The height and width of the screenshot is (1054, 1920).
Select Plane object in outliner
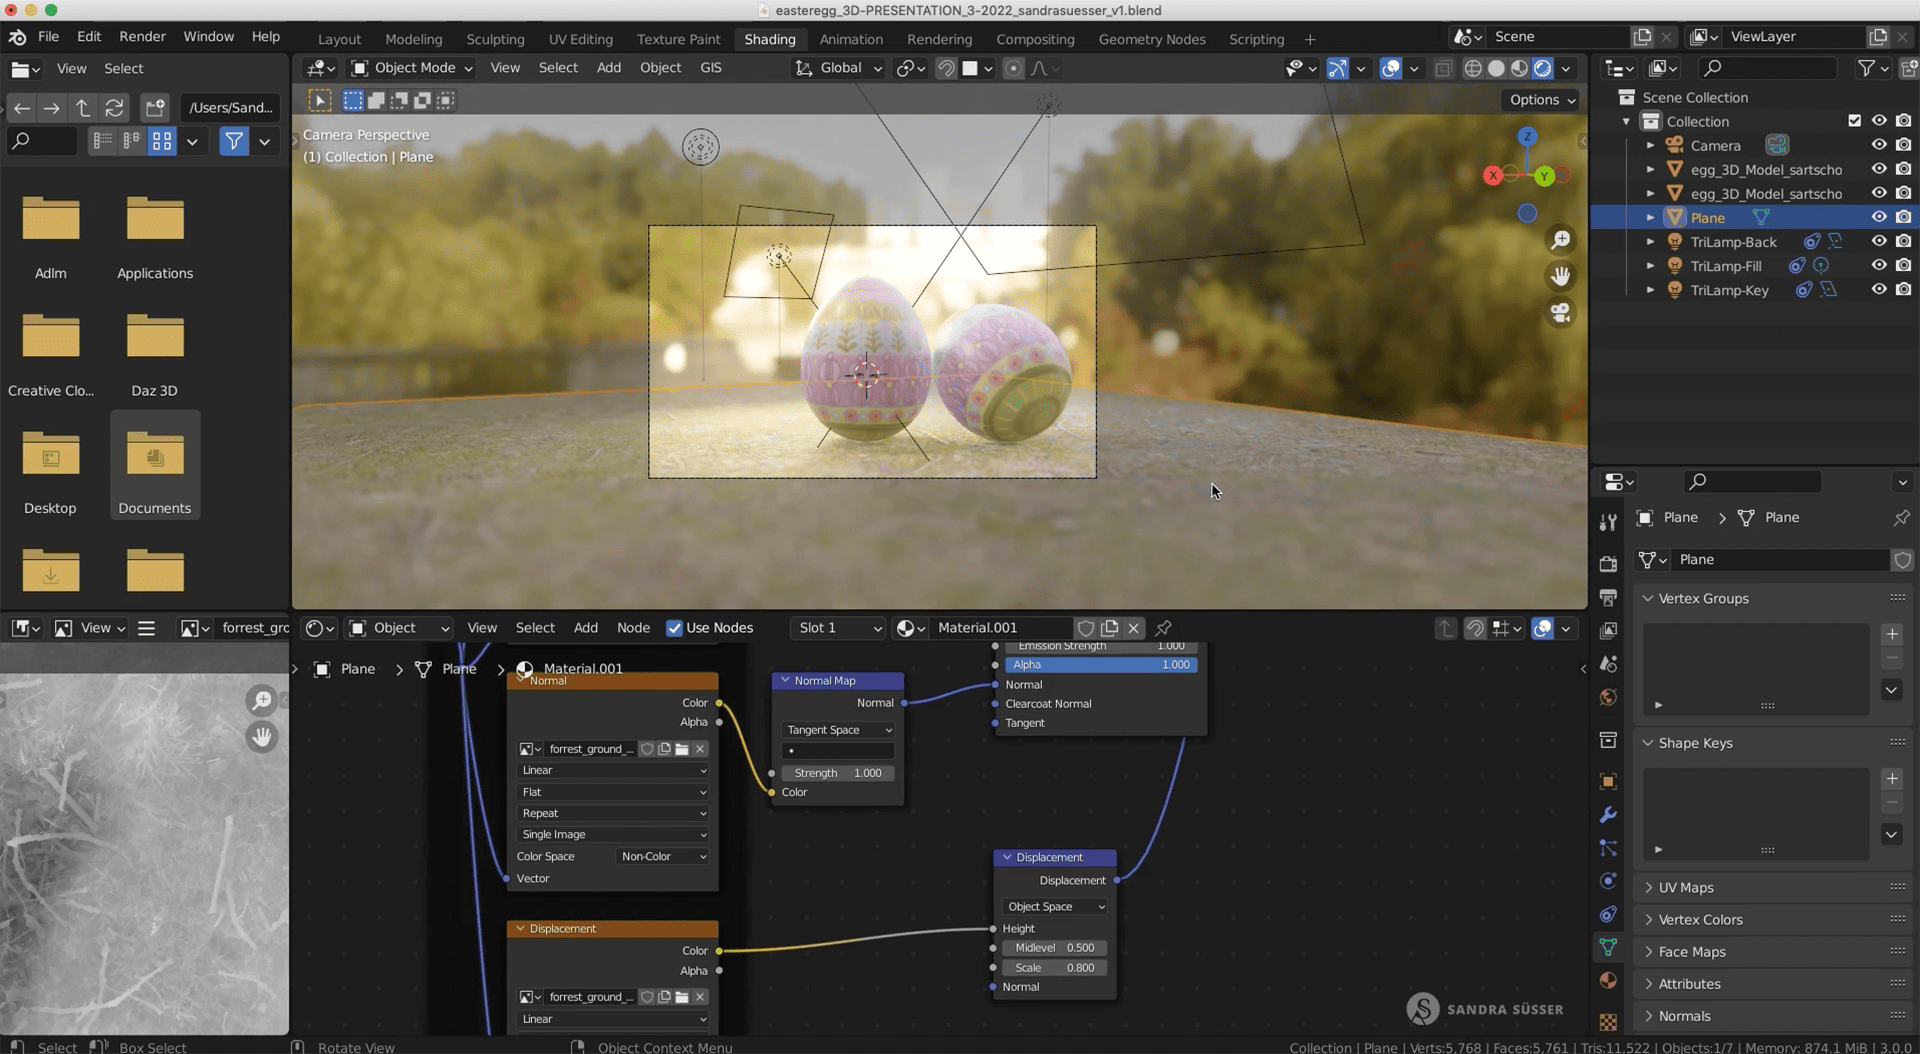(x=1707, y=218)
